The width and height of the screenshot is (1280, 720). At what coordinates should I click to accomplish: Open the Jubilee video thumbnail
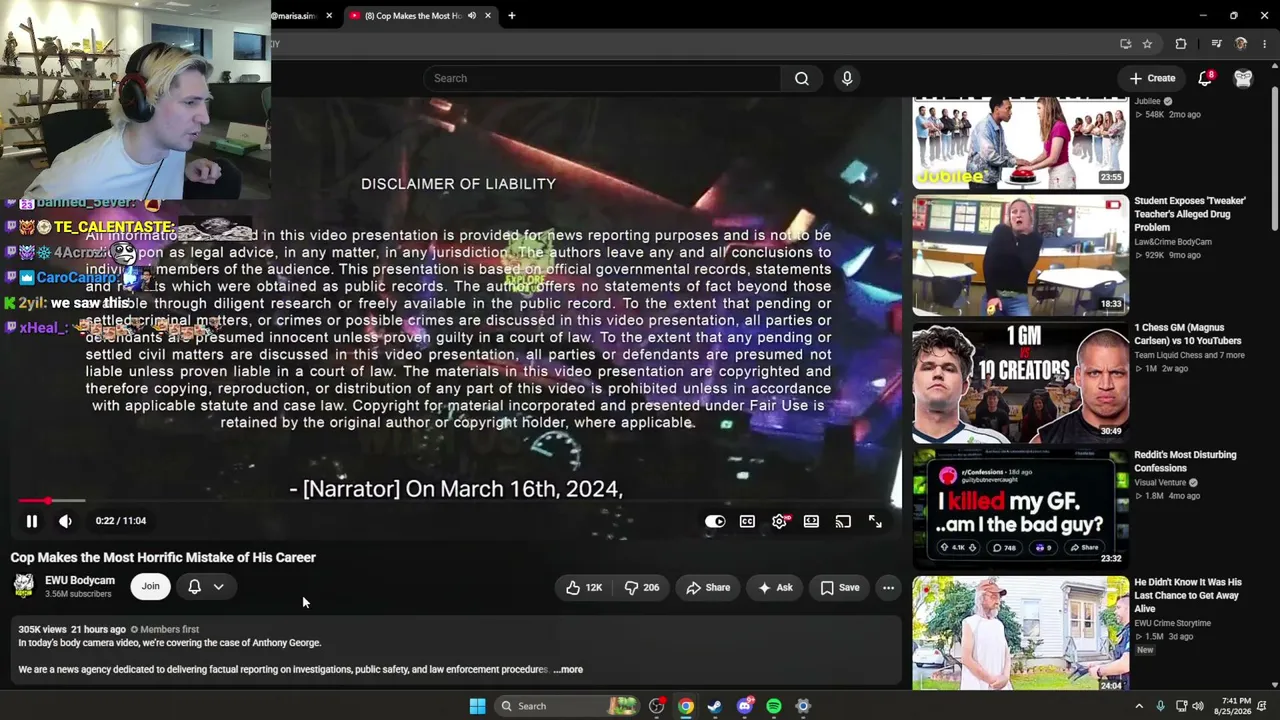pyautogui.click(x=1020, y=142)
